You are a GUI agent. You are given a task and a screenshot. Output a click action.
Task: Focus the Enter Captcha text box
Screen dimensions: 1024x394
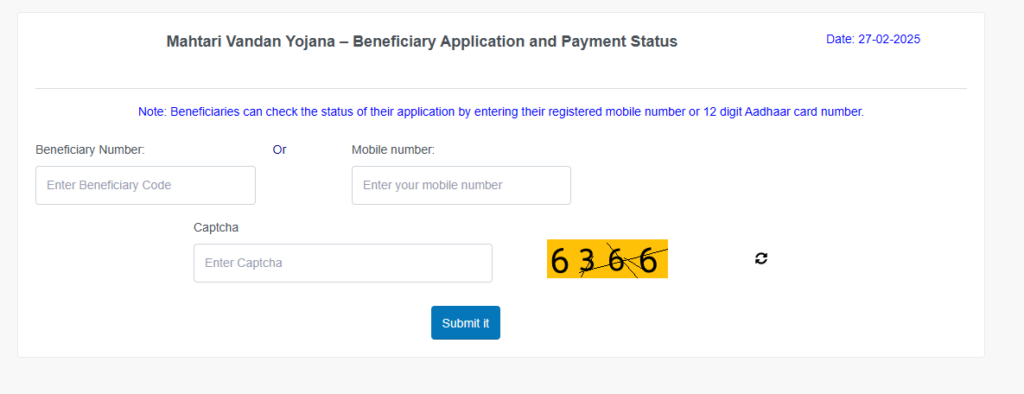[x=343, y=263]
